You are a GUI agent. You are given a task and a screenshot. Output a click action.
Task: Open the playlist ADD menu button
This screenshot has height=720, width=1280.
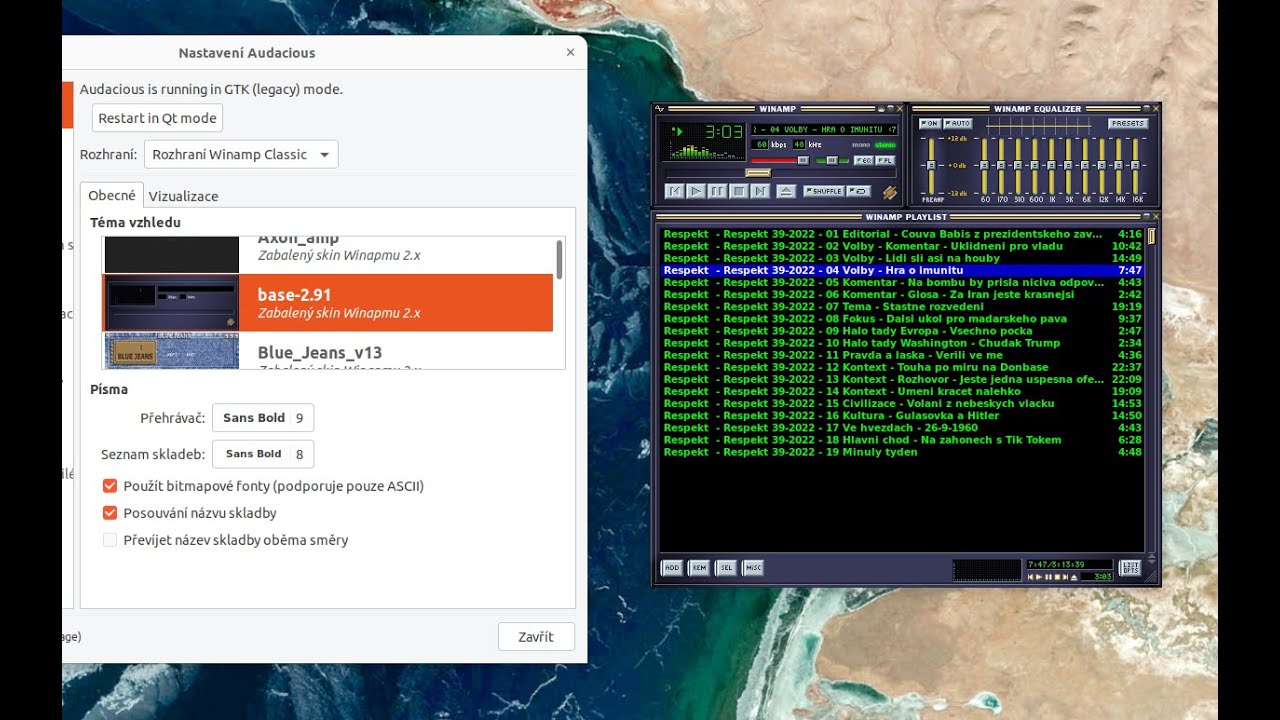[x=672, y=567]
